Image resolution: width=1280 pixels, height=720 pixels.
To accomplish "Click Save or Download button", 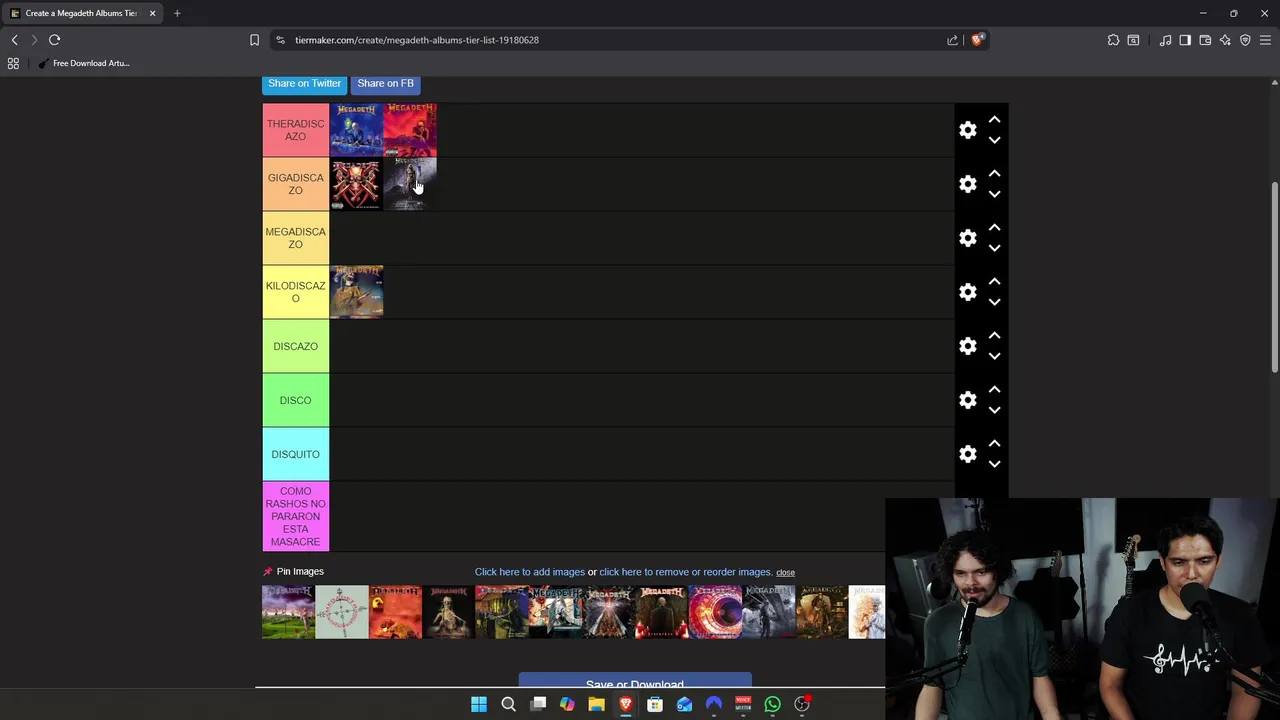I will click(x=635, y=681).
